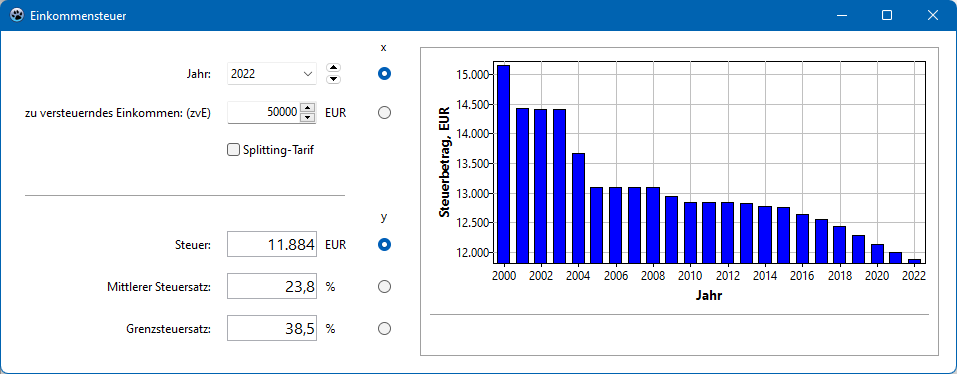Click the income field showing 50000
957x374 pixels.
click(x=264, y=112)
